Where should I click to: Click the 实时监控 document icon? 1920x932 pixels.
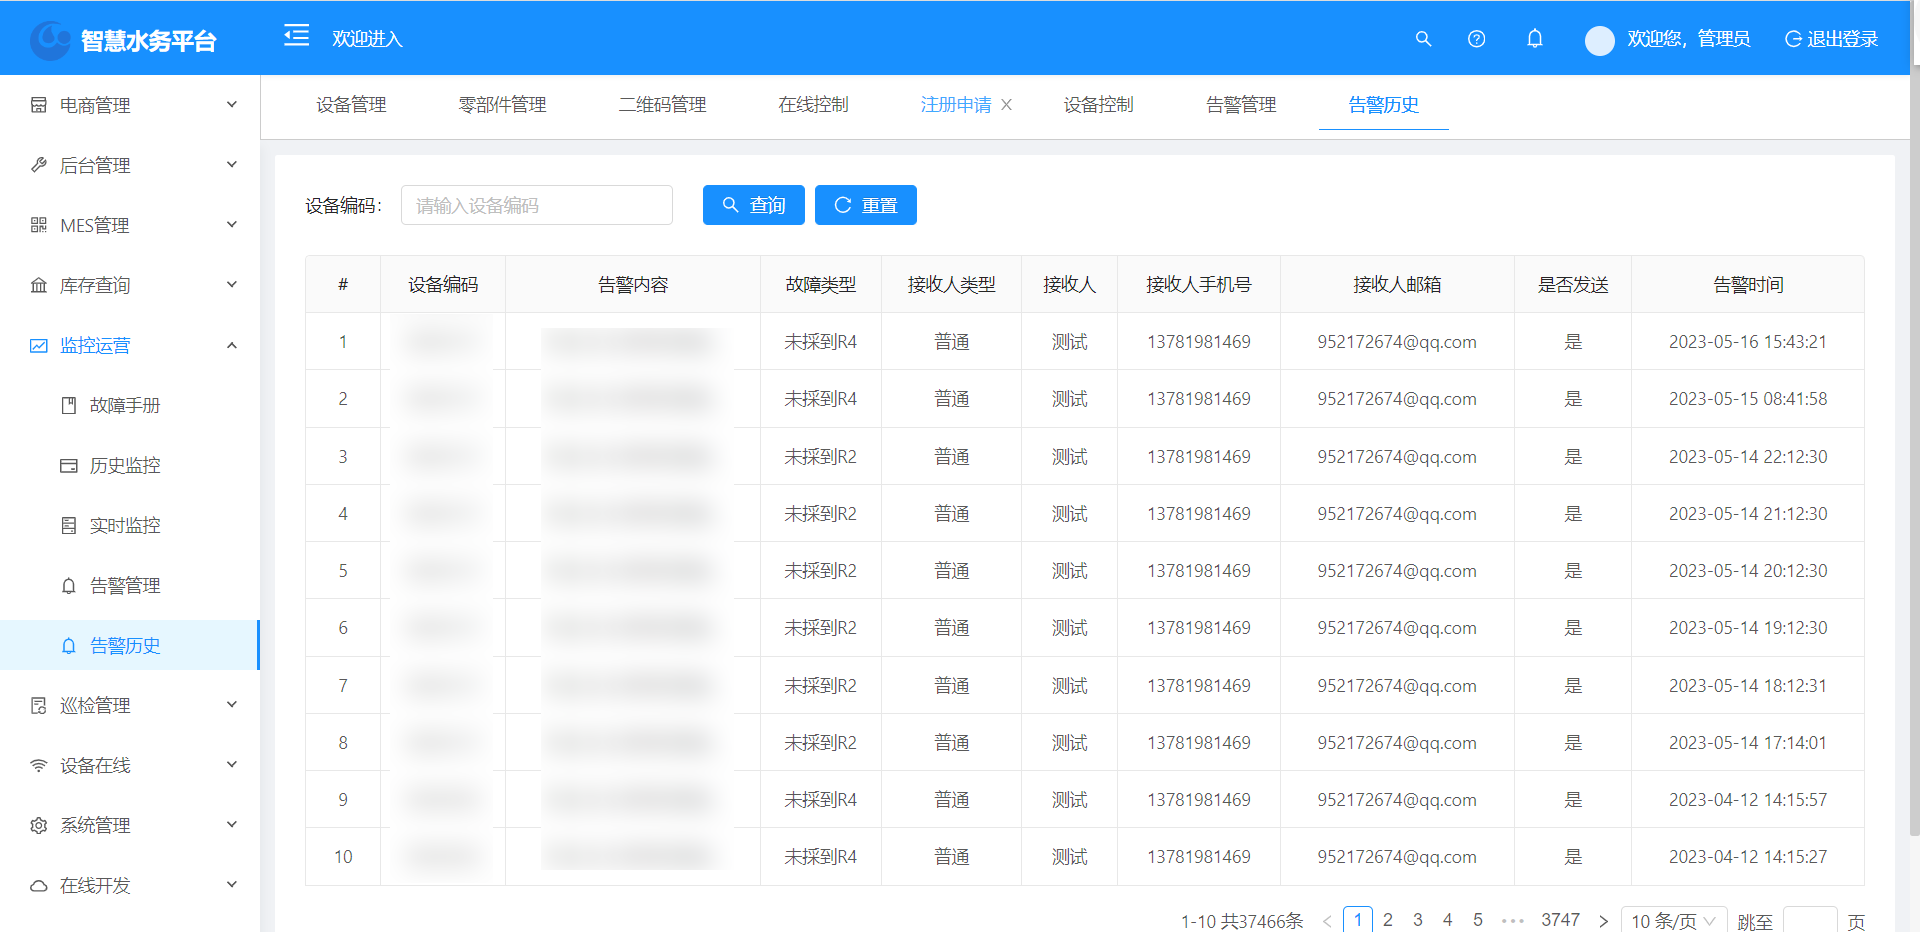pyautogui.click(x=69, y=525)
